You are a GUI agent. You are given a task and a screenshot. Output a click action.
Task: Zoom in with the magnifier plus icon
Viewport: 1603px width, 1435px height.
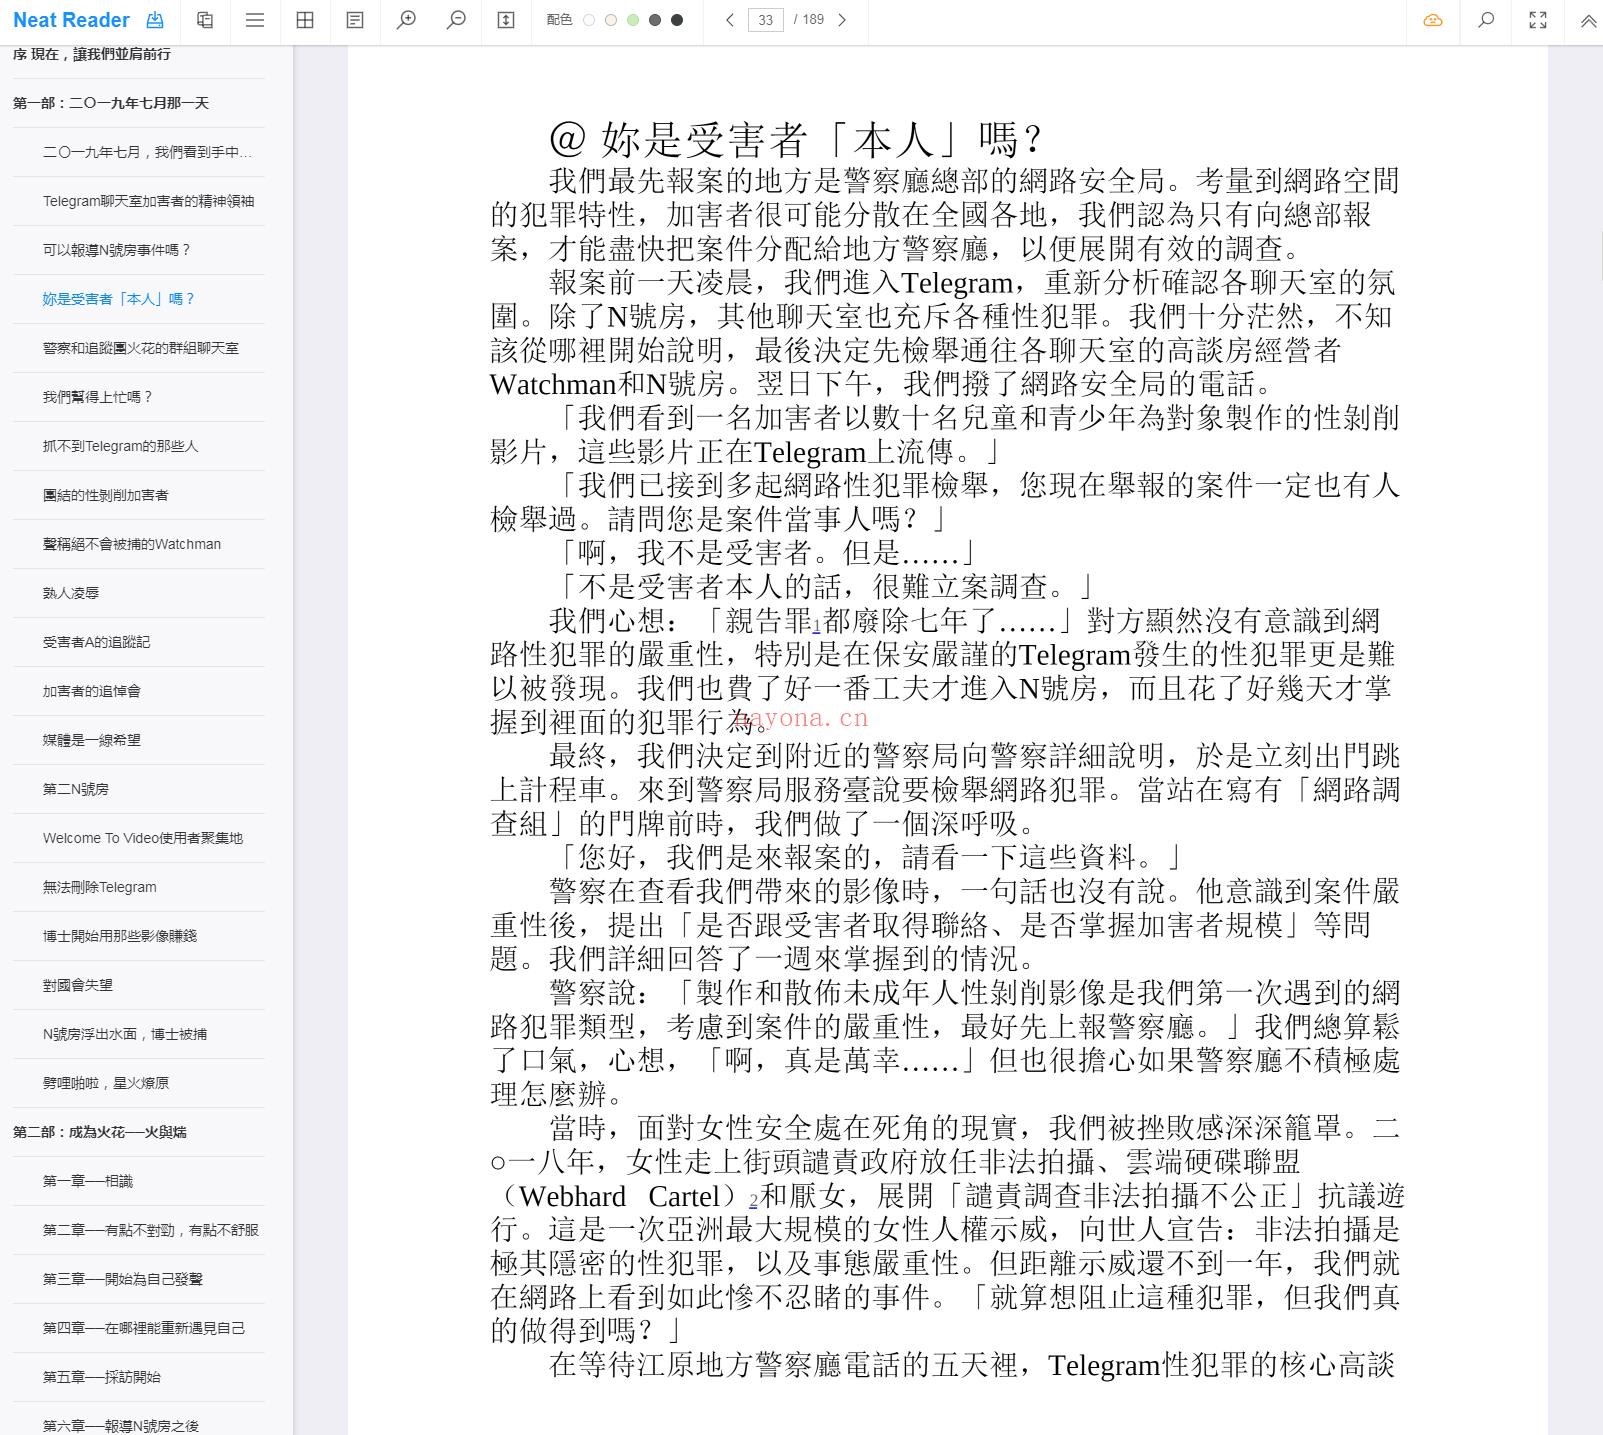pyautogui.click(x=406, y=20)
